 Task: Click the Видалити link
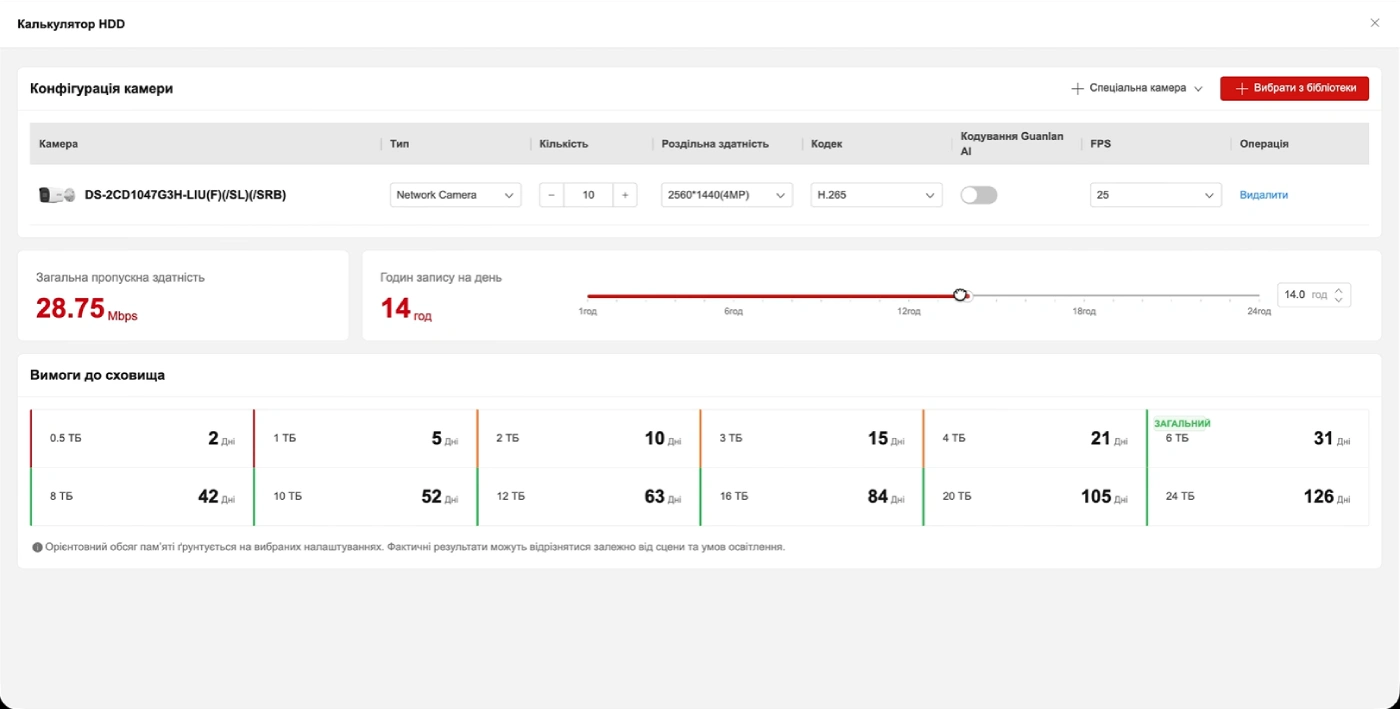click(x=1264, y=195)
